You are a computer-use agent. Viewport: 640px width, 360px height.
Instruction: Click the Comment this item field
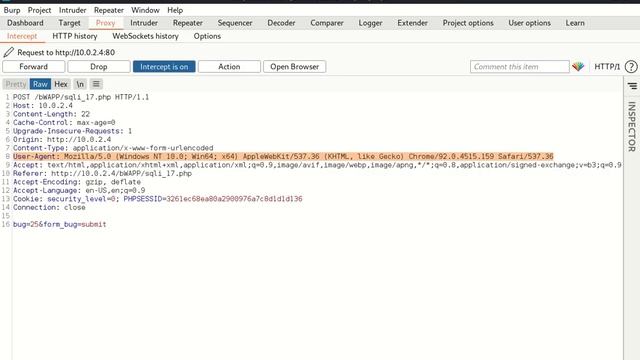coord(520,67)
